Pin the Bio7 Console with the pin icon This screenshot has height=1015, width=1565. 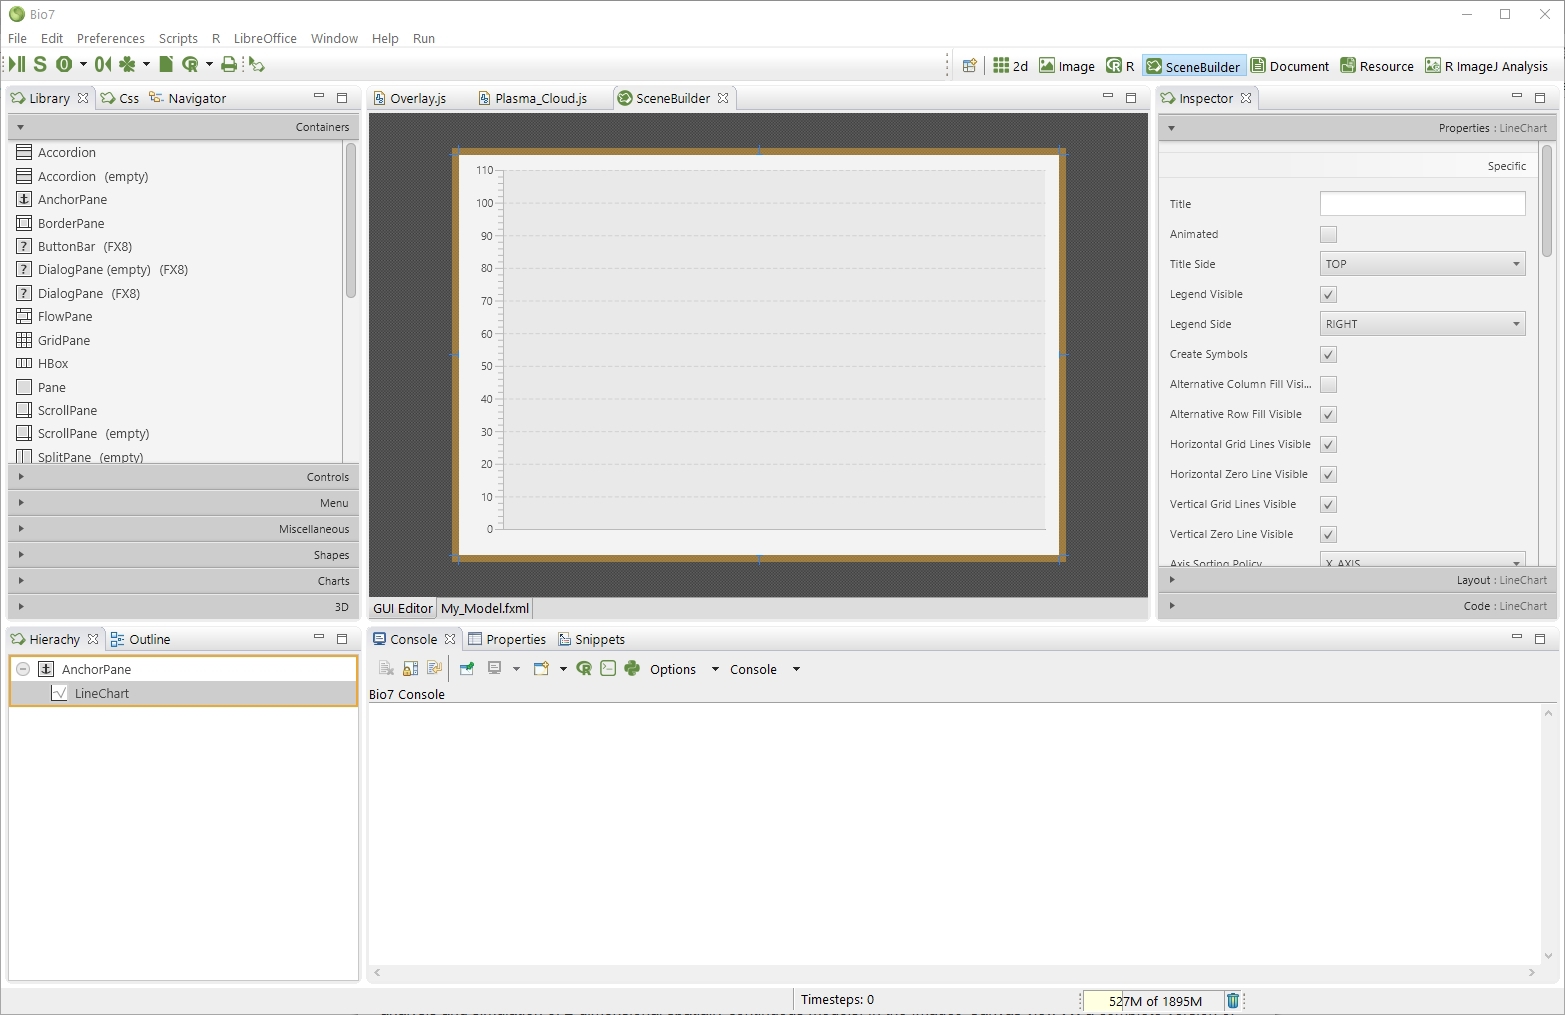[466, 669]
